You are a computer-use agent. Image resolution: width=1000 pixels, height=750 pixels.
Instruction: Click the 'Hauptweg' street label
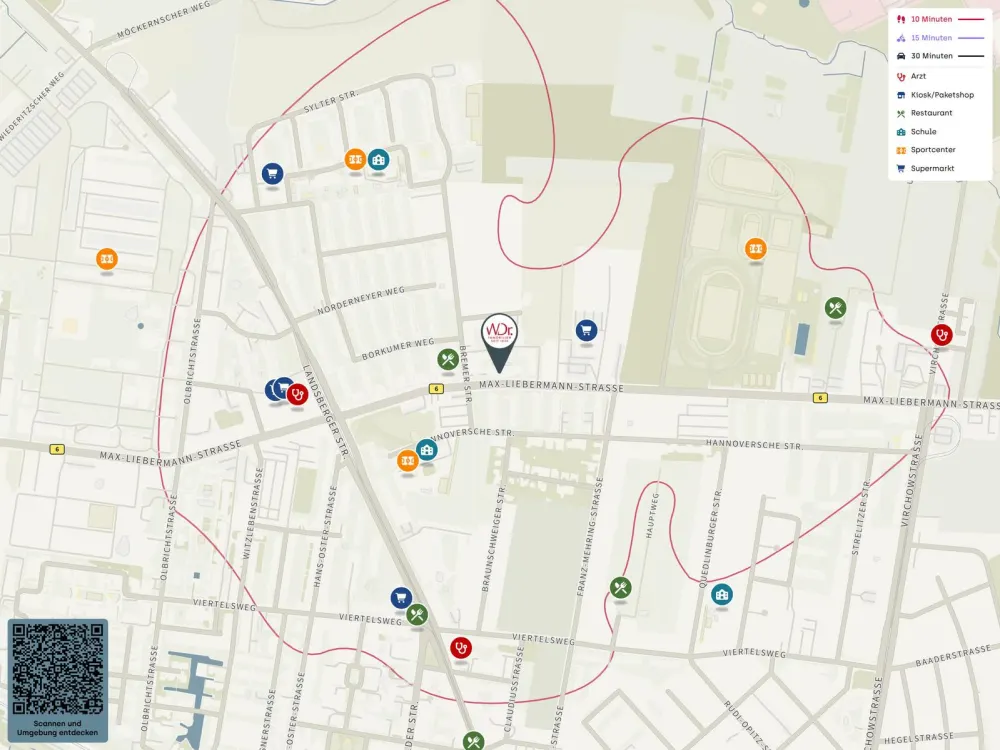tap(652, 515)
